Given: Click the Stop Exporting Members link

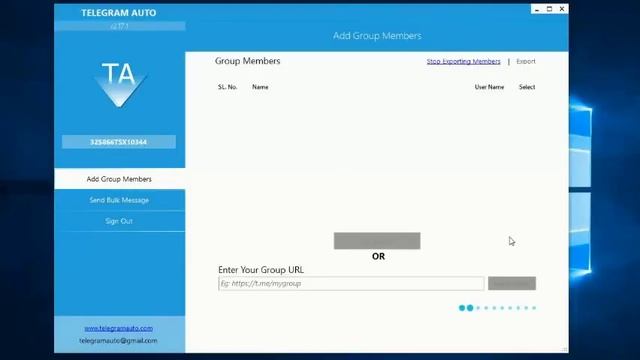Looking at the screenshot, I should (463, 61).
